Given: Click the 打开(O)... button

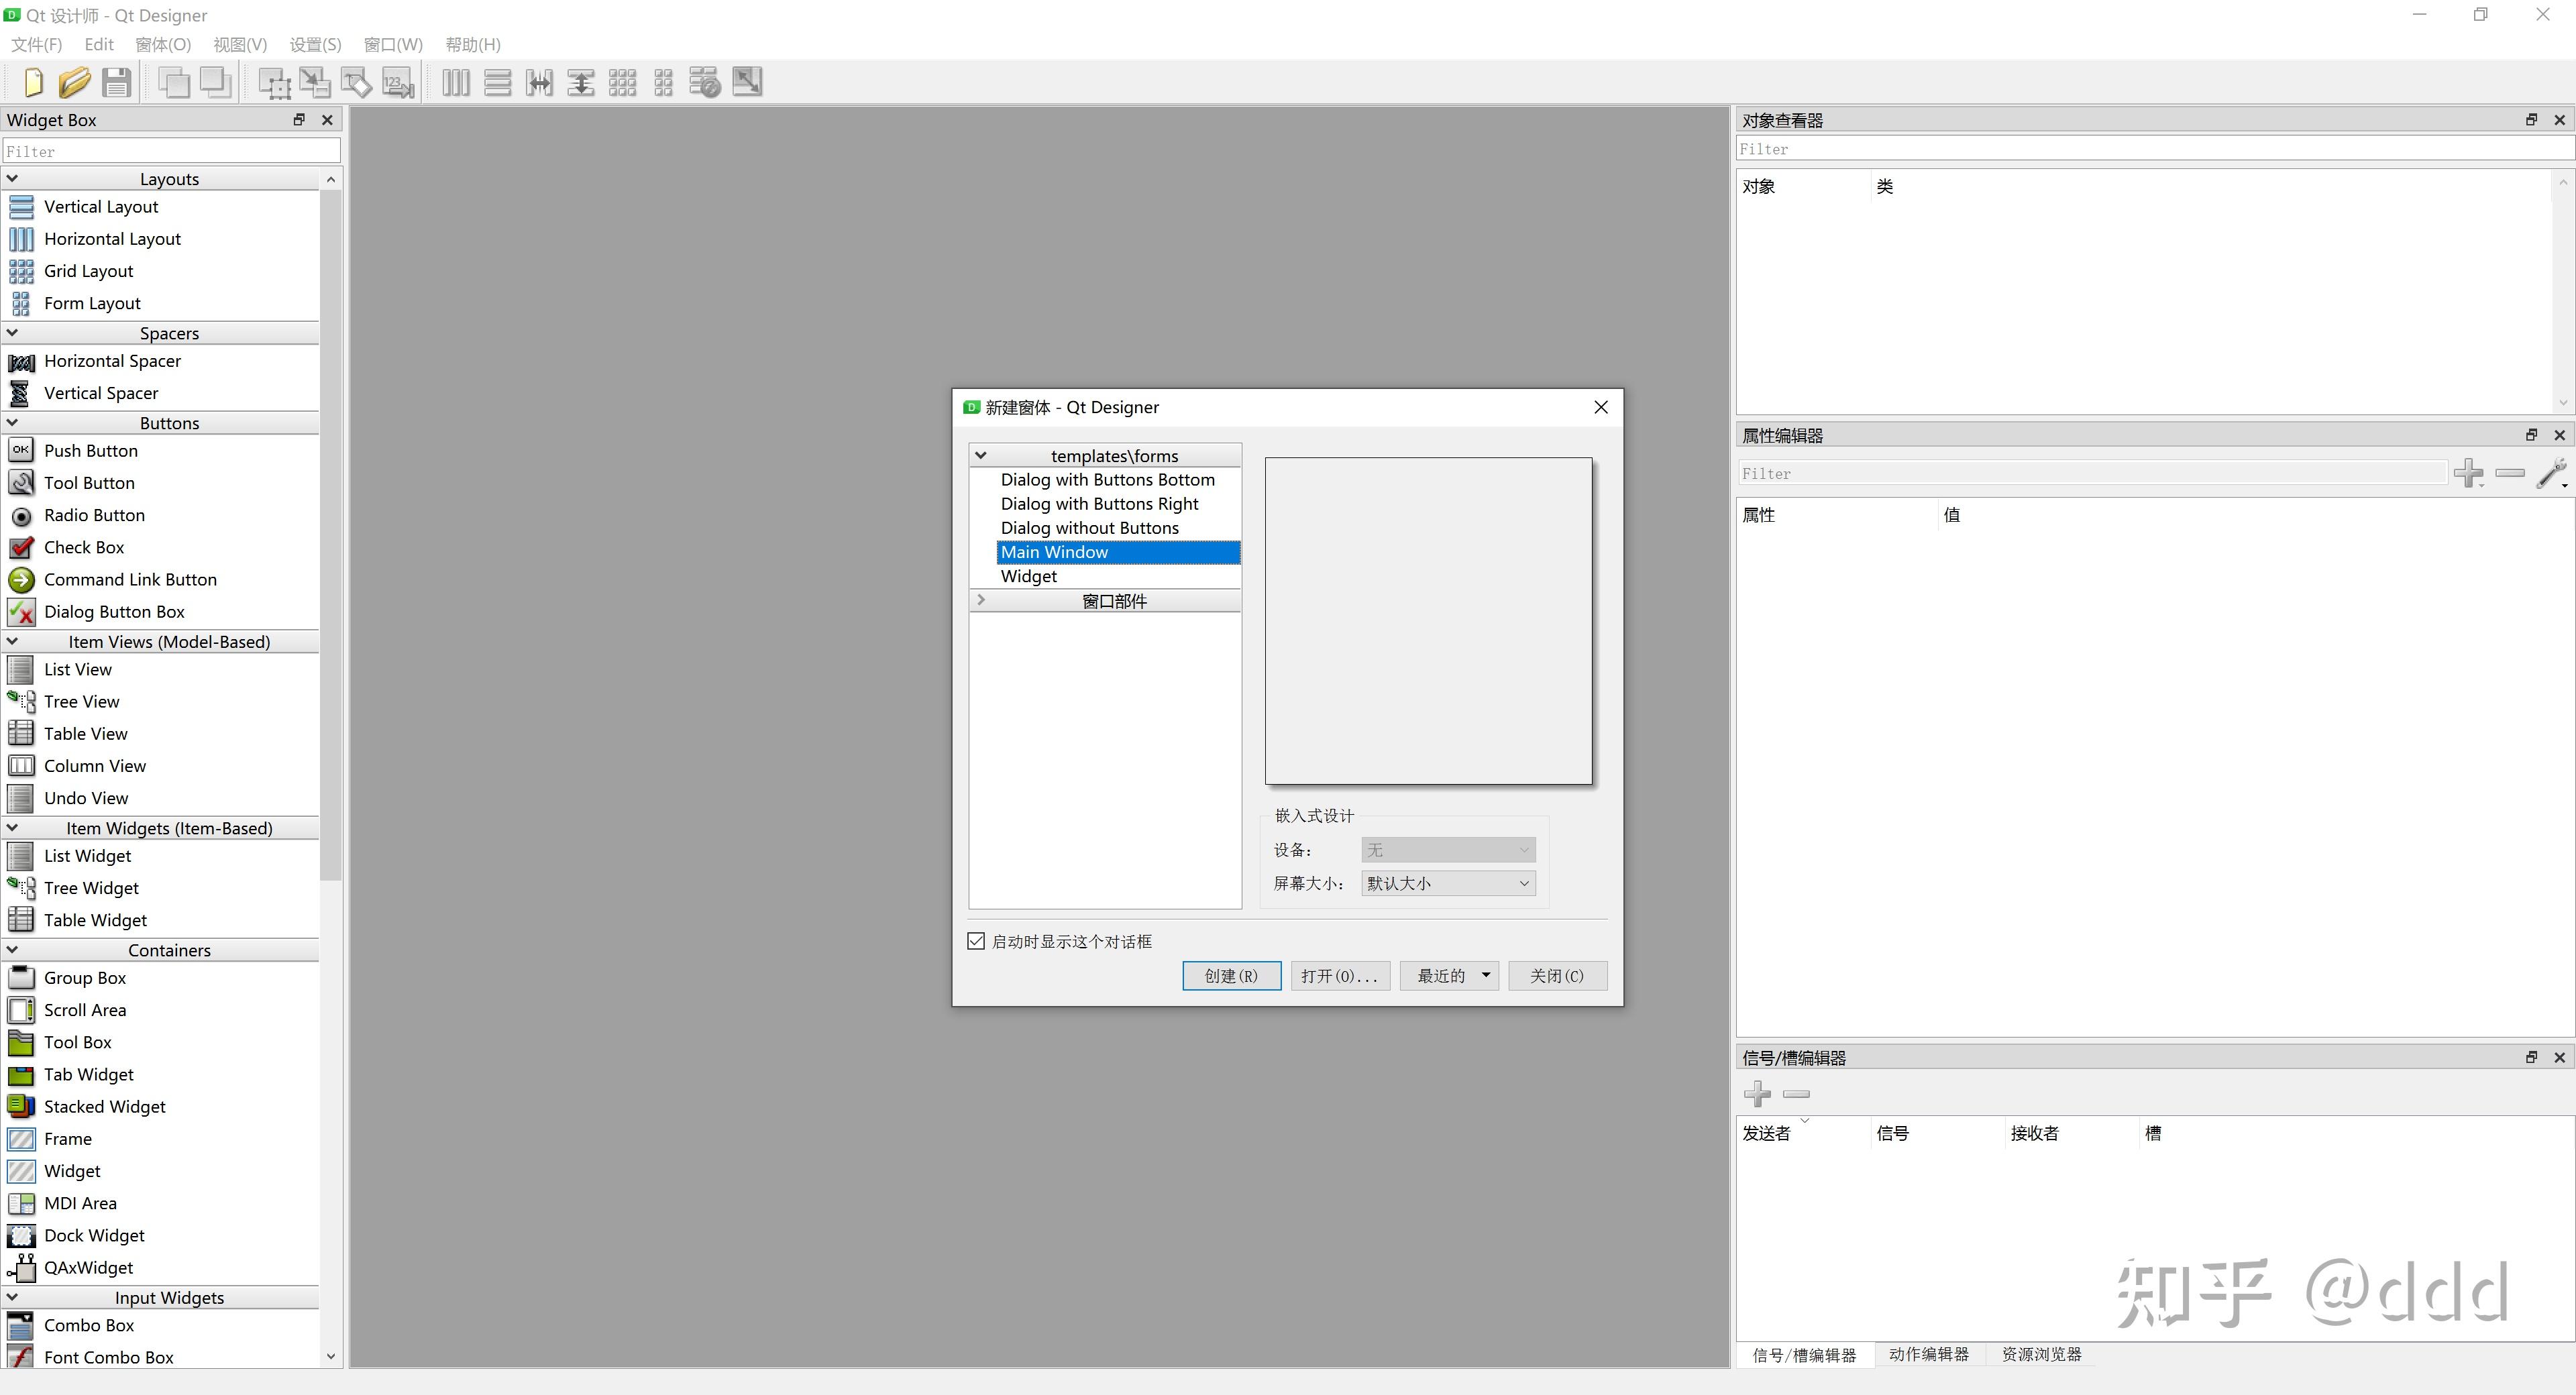Looking at the screenshot, I should coord(1340,975).
